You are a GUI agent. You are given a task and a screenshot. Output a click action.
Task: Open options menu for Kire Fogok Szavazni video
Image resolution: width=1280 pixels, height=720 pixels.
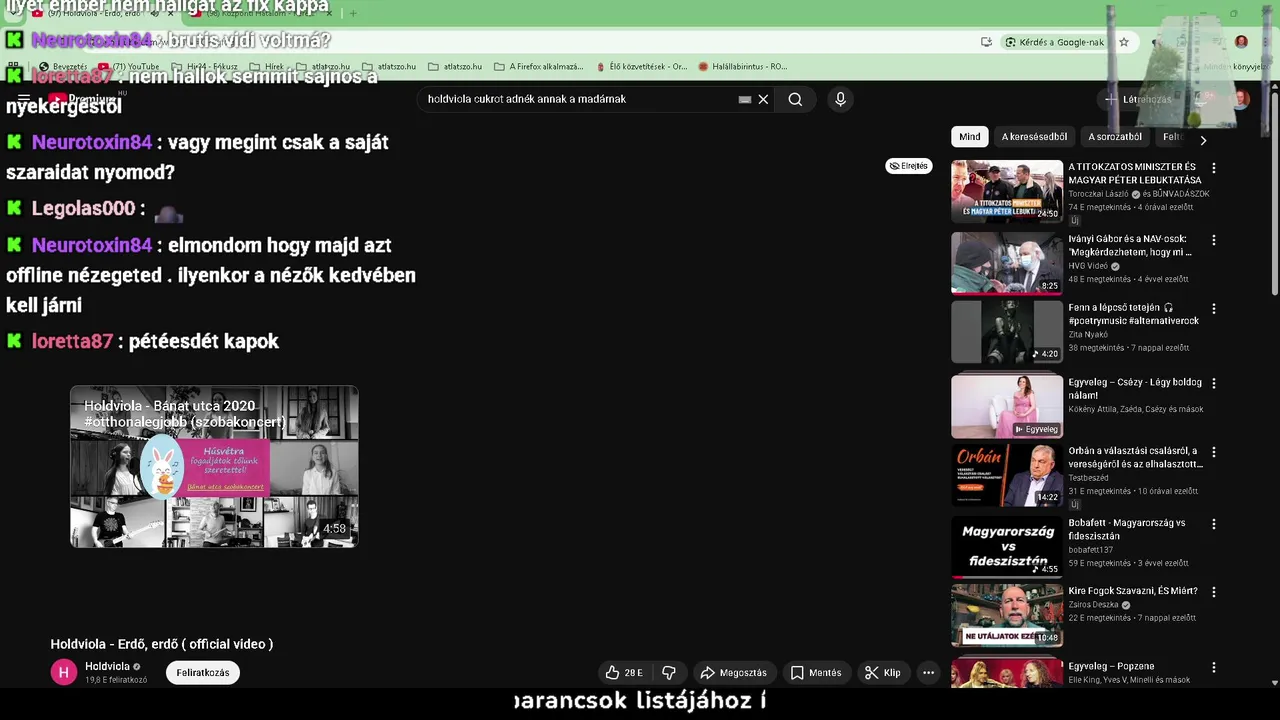(1214, 592)
